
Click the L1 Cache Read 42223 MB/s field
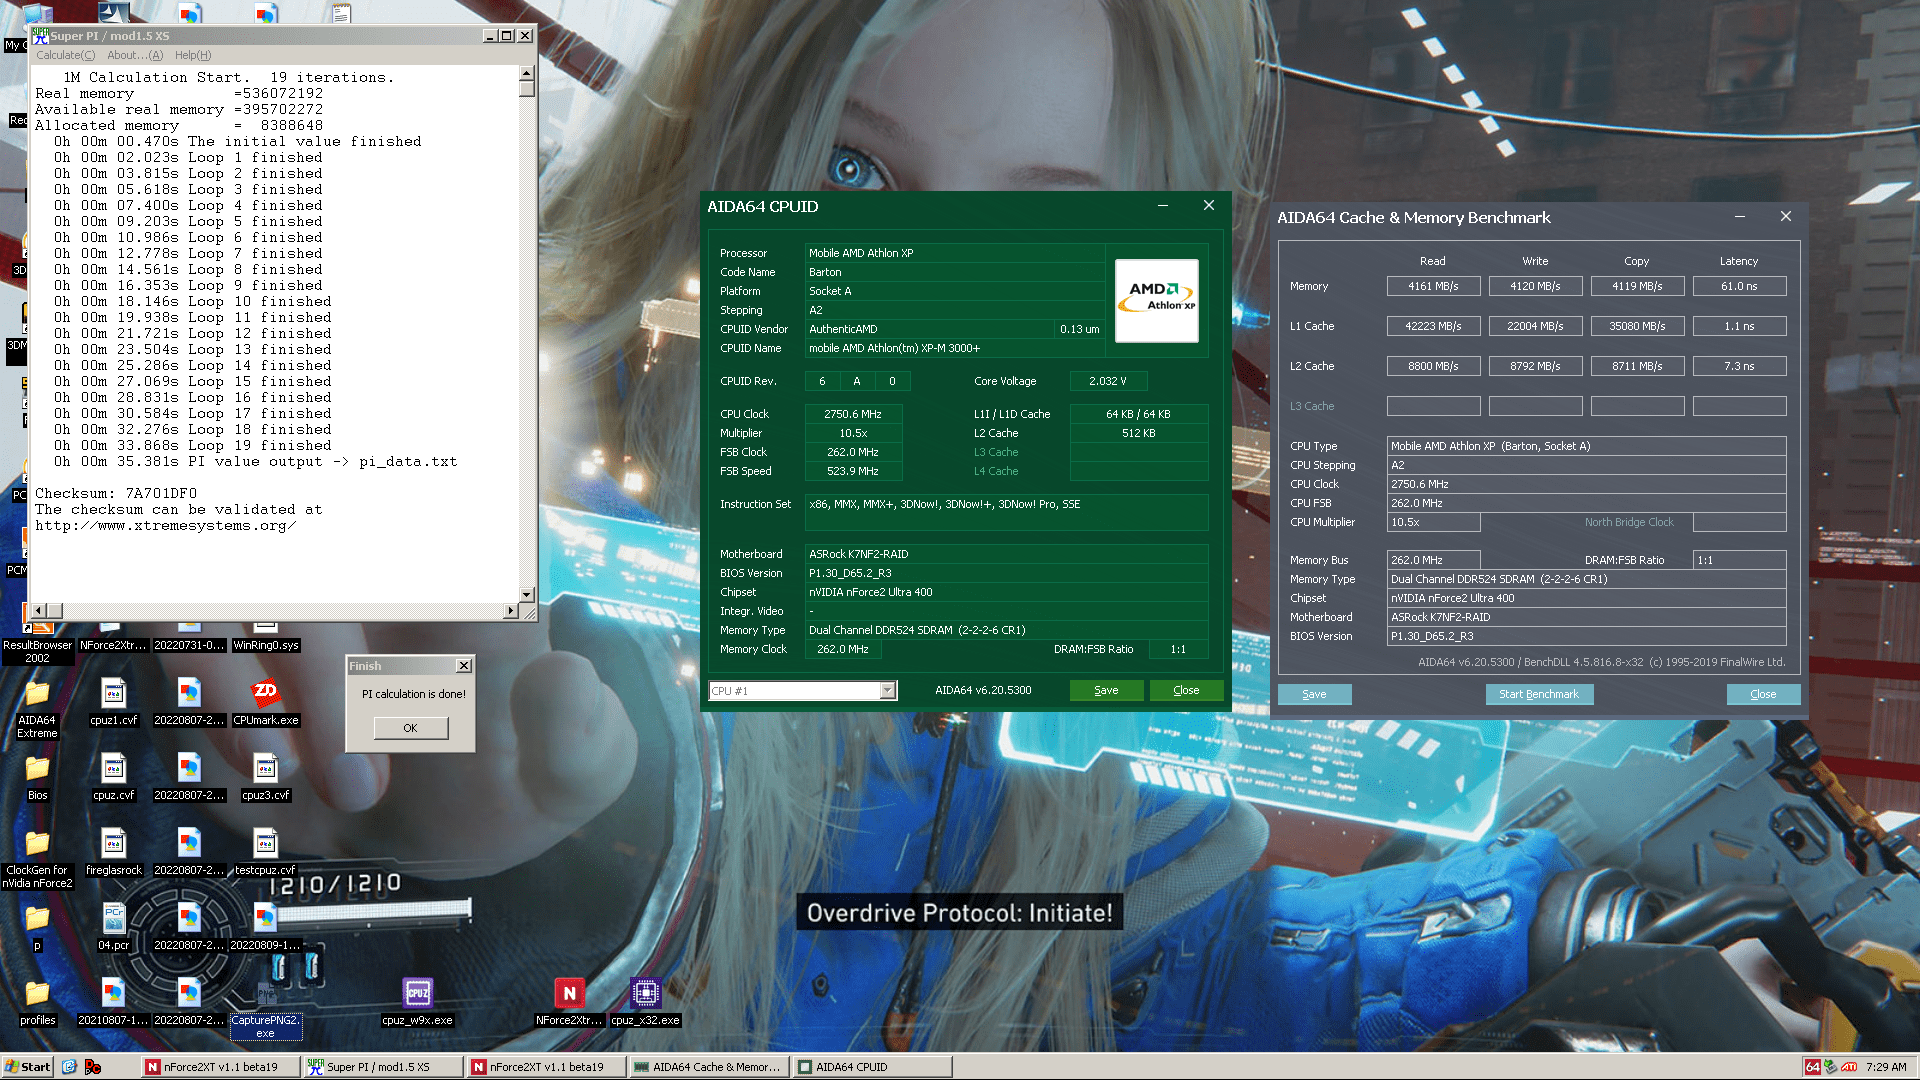pos(1433,326)
